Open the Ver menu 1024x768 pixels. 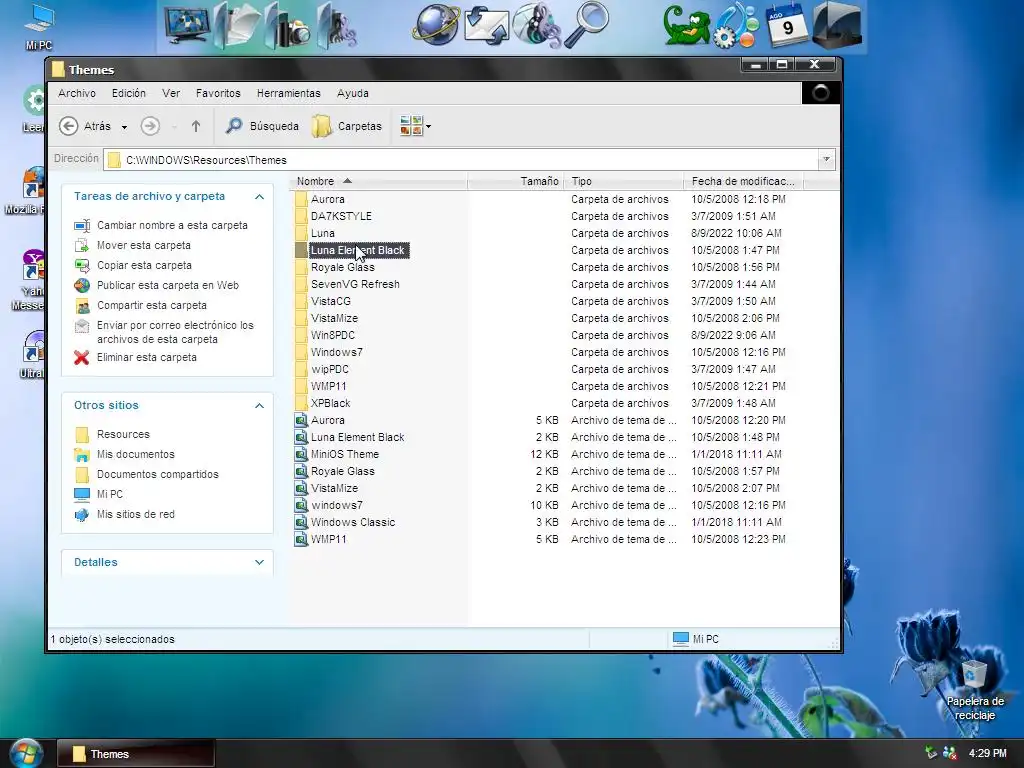click(171, 93)
